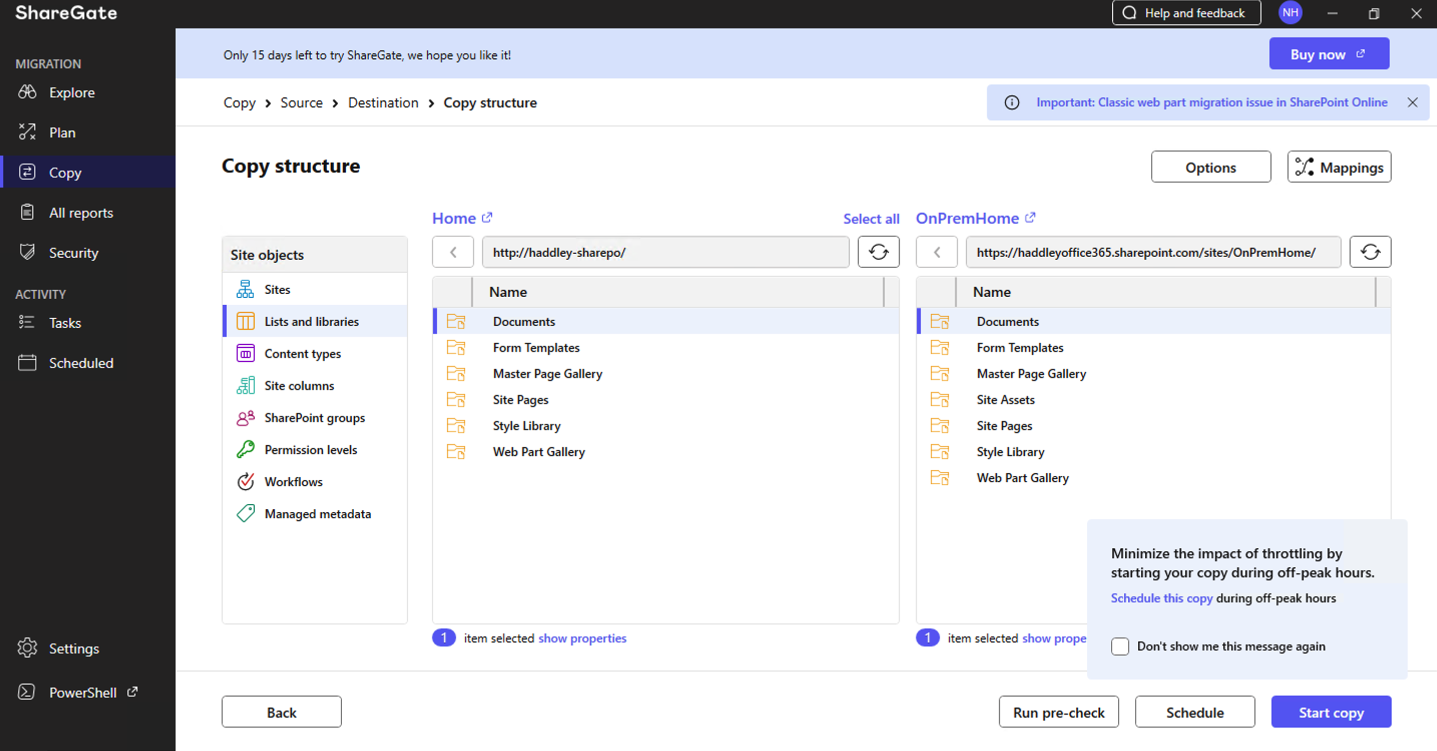Click Select all for source items

click(871, 219)
